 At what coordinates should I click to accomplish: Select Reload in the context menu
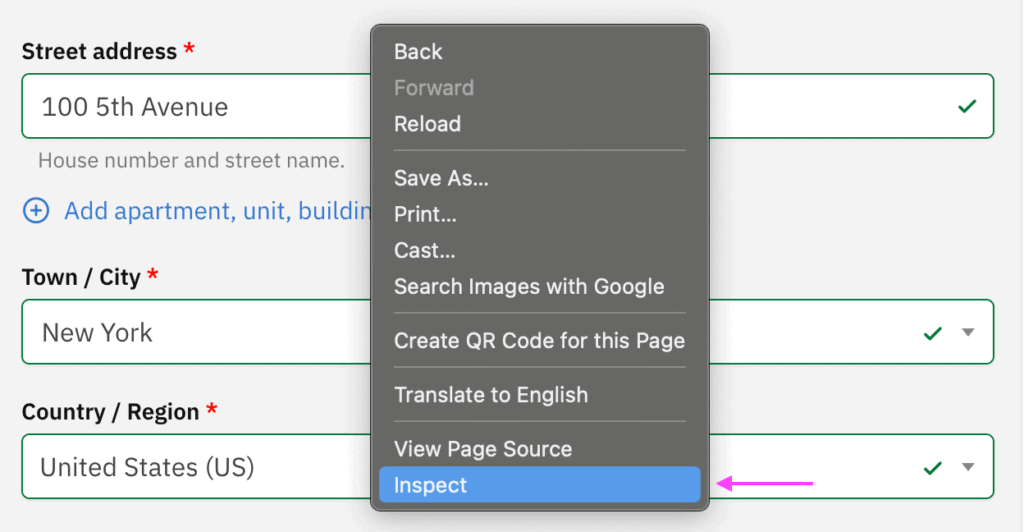pyautogui.click(x=427, y=124)
